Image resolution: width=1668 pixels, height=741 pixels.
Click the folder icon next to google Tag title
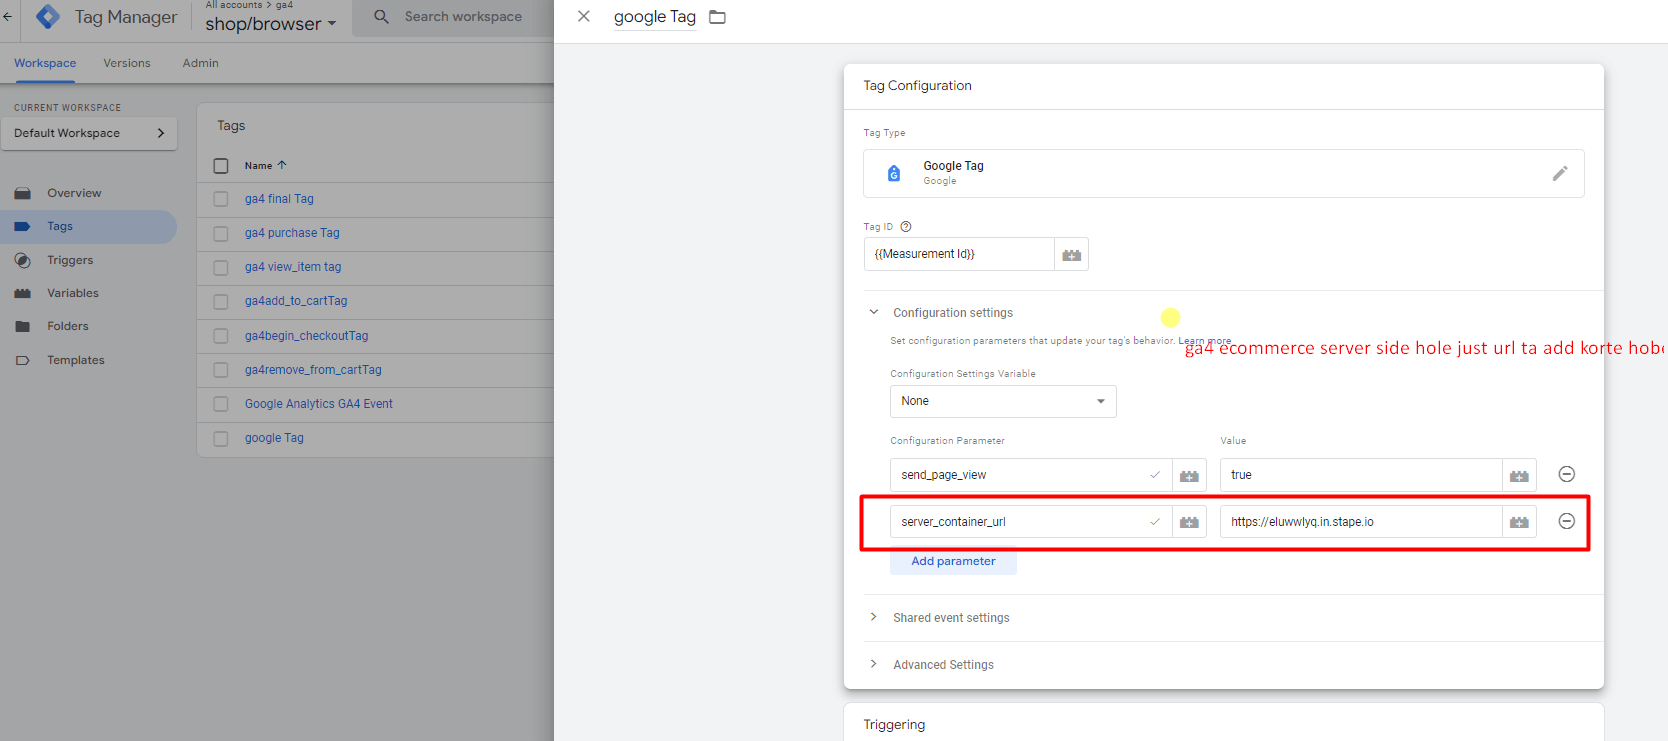point(717,17)
